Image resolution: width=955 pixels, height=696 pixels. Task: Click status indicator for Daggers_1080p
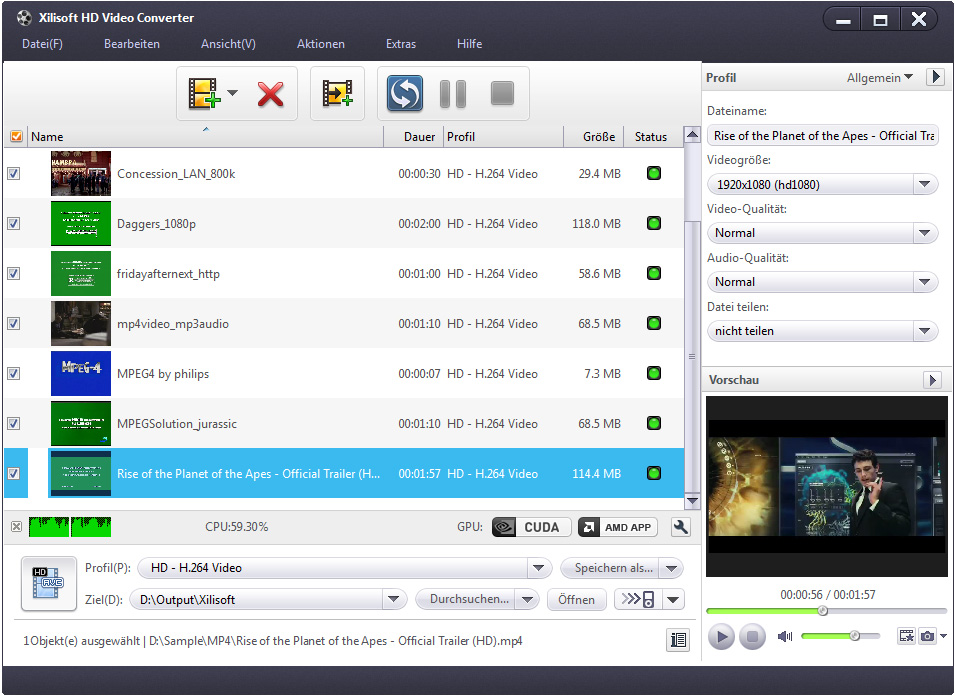pyautogui.click(x=654, y=223)
